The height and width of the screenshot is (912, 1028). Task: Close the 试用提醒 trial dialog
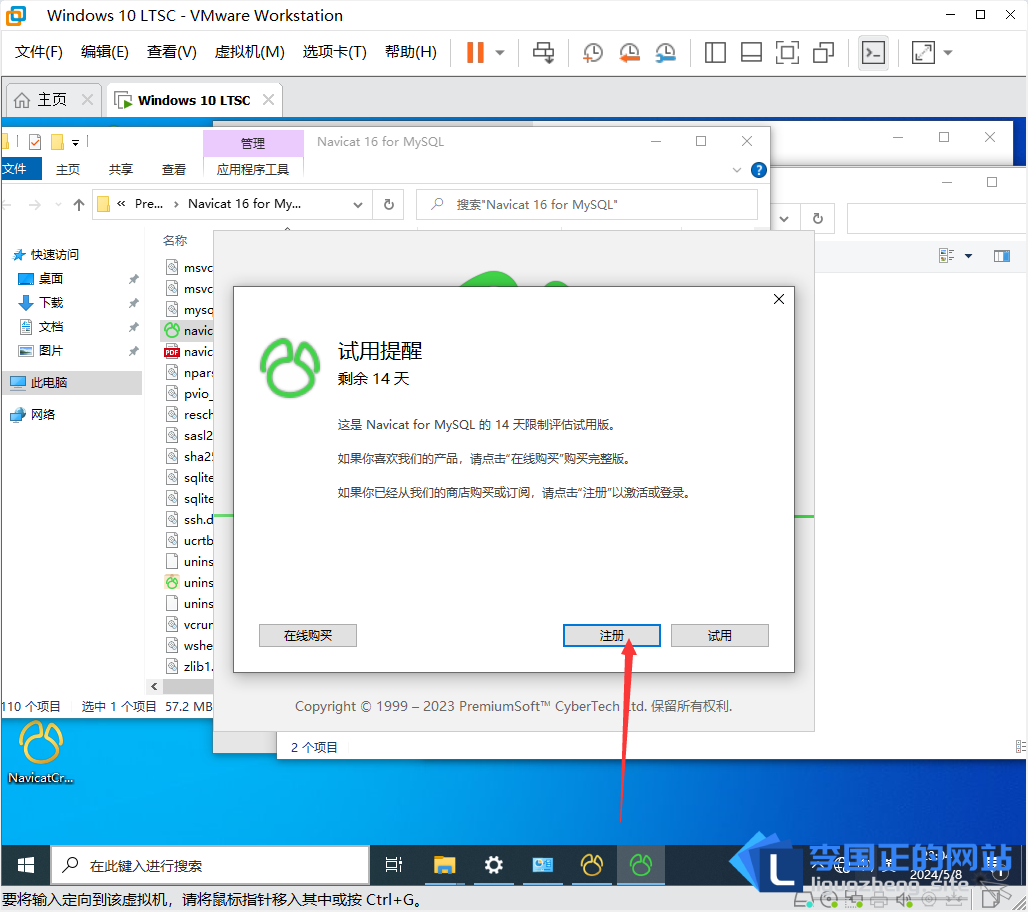point(779,299)
